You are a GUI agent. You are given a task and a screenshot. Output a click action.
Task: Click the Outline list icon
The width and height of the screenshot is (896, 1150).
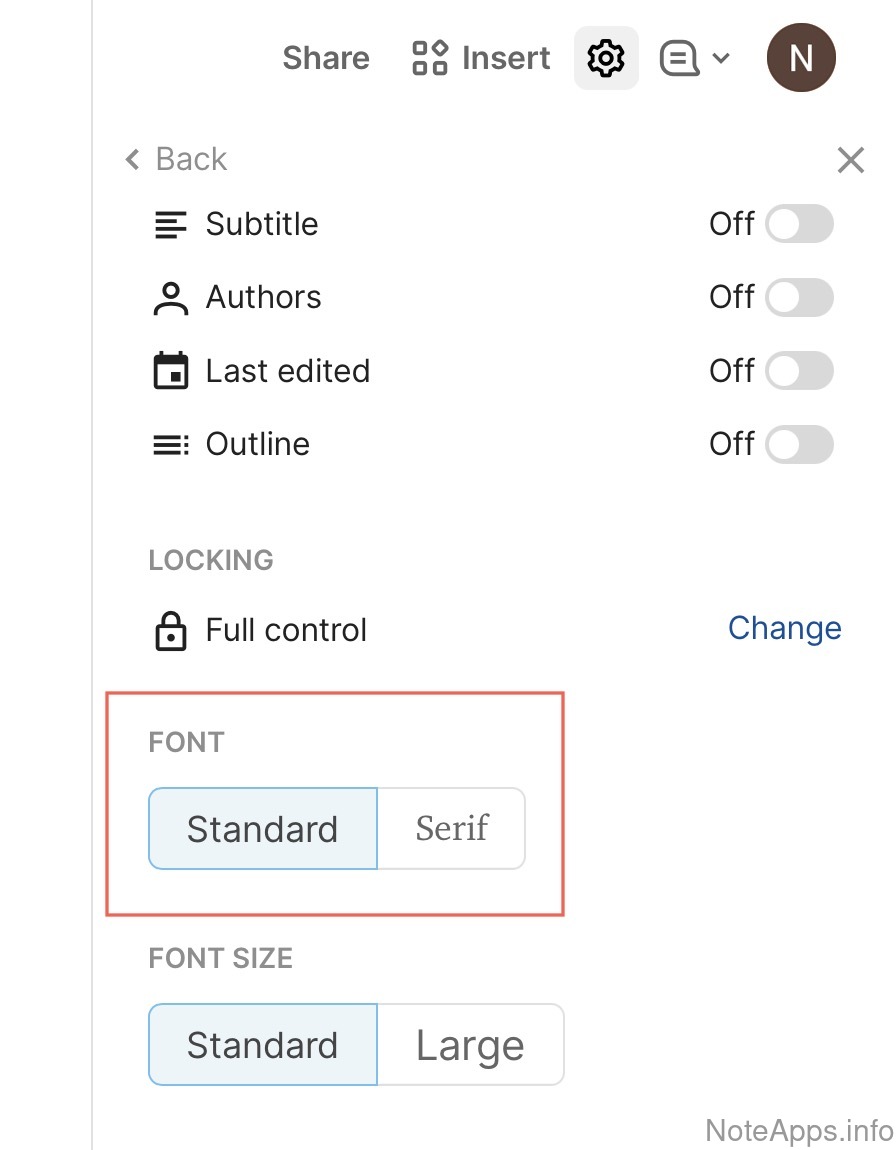click(171, 444)
